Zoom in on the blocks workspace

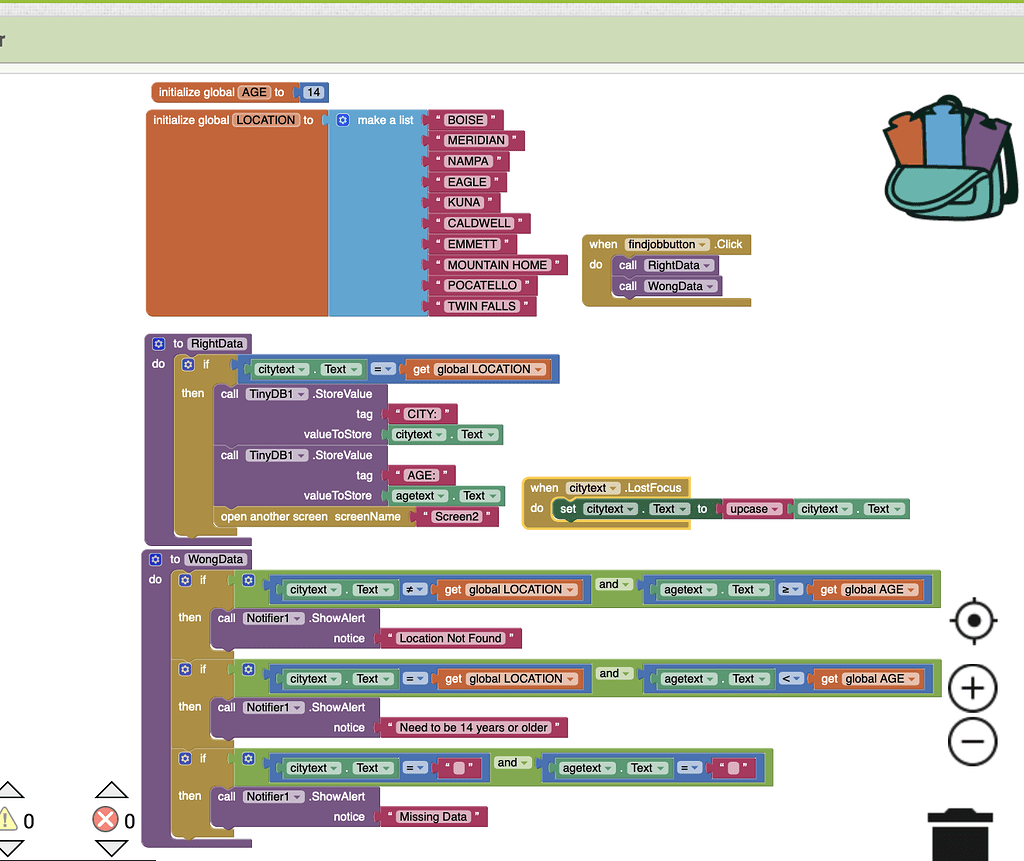[972, 688]
